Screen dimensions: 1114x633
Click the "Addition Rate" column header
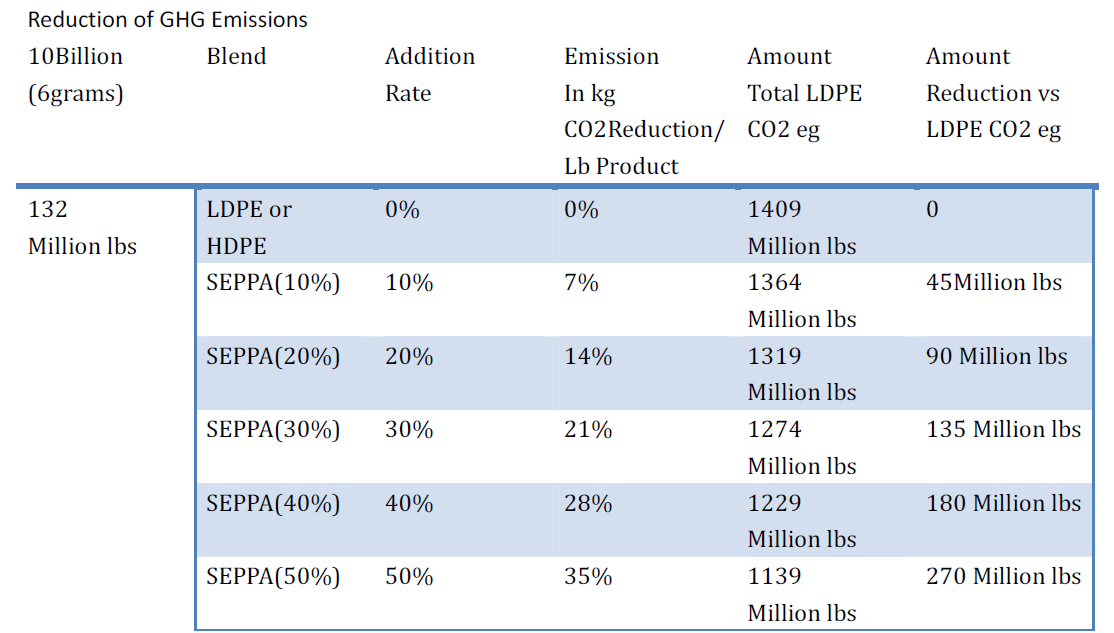430,75
